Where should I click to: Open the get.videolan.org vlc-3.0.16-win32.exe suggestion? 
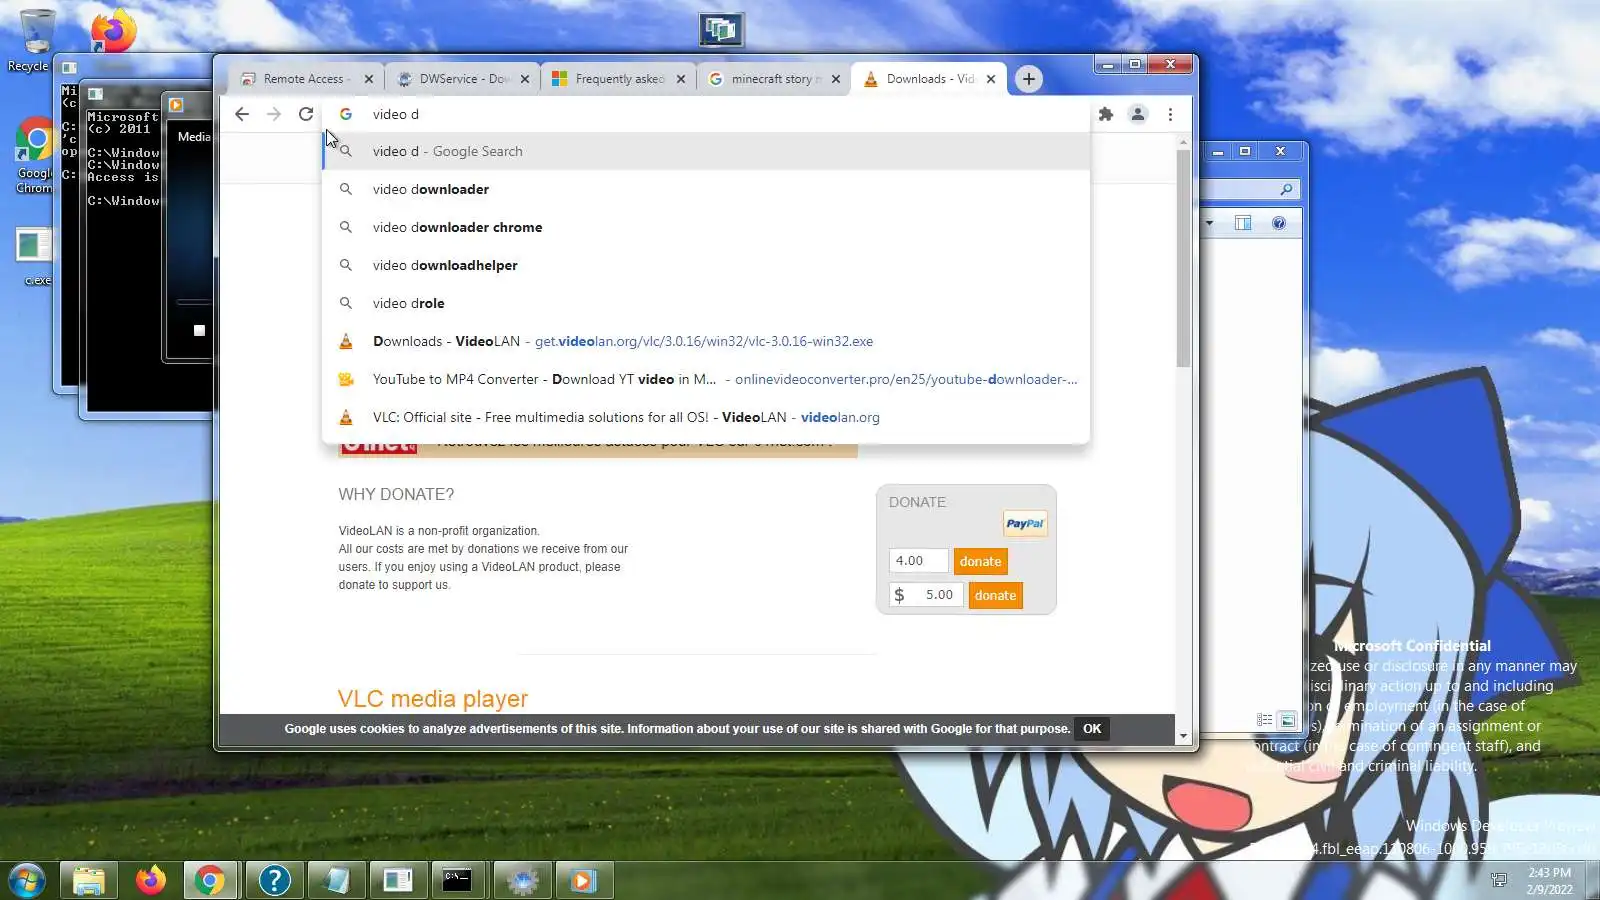706,341
